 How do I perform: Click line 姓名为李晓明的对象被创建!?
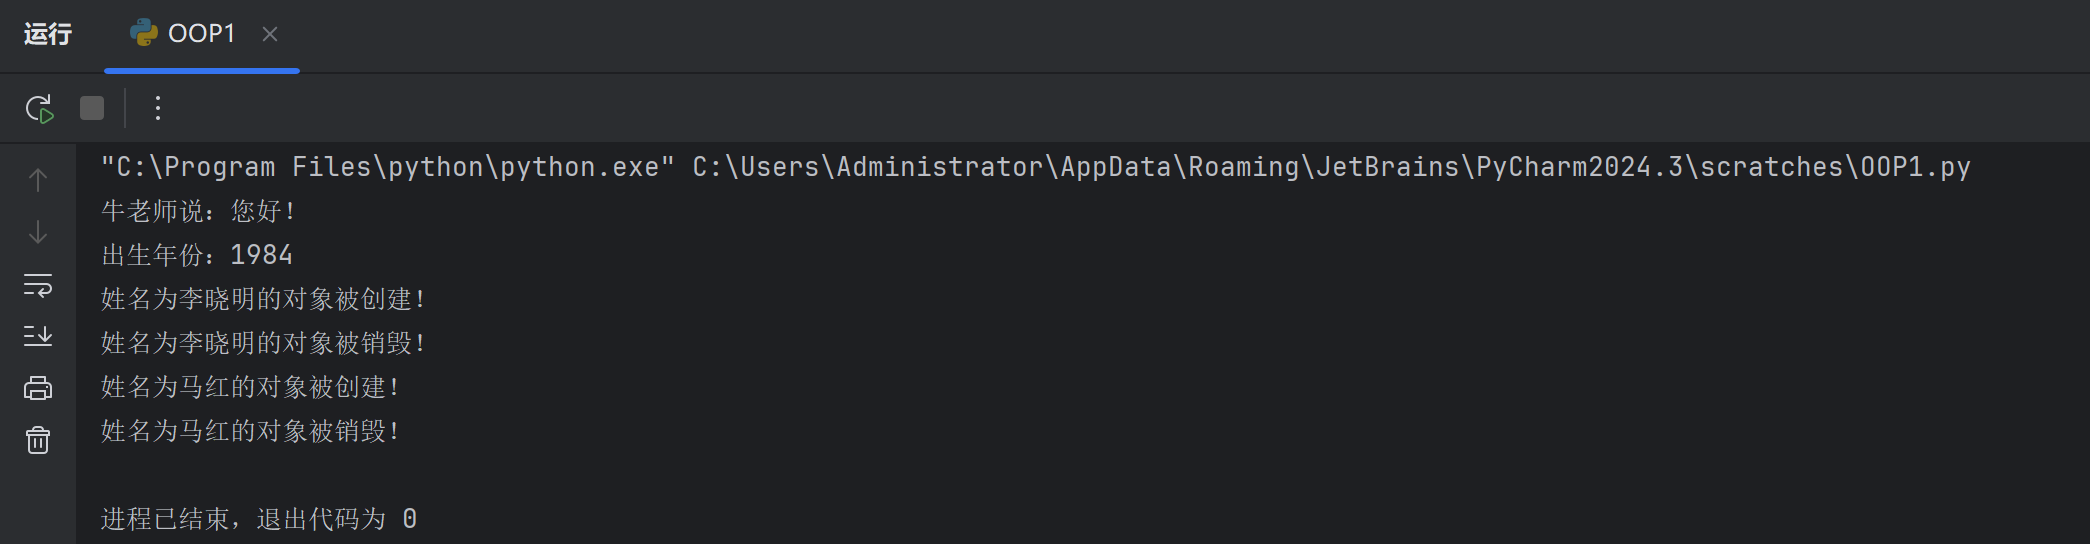click(x=264, y=299)
